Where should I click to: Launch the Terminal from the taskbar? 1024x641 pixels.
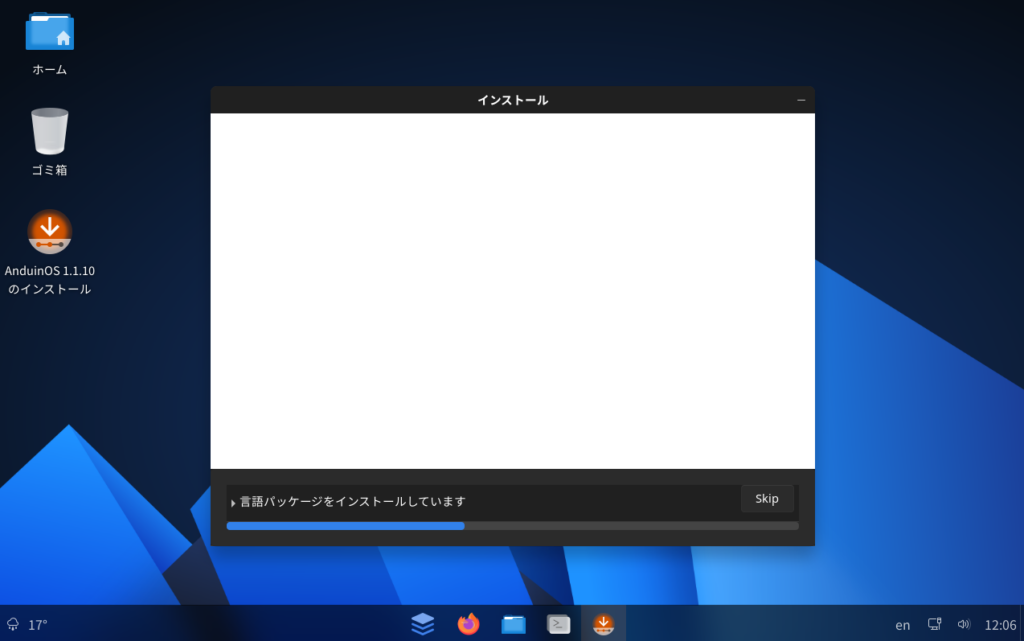(x=559, y=624)
